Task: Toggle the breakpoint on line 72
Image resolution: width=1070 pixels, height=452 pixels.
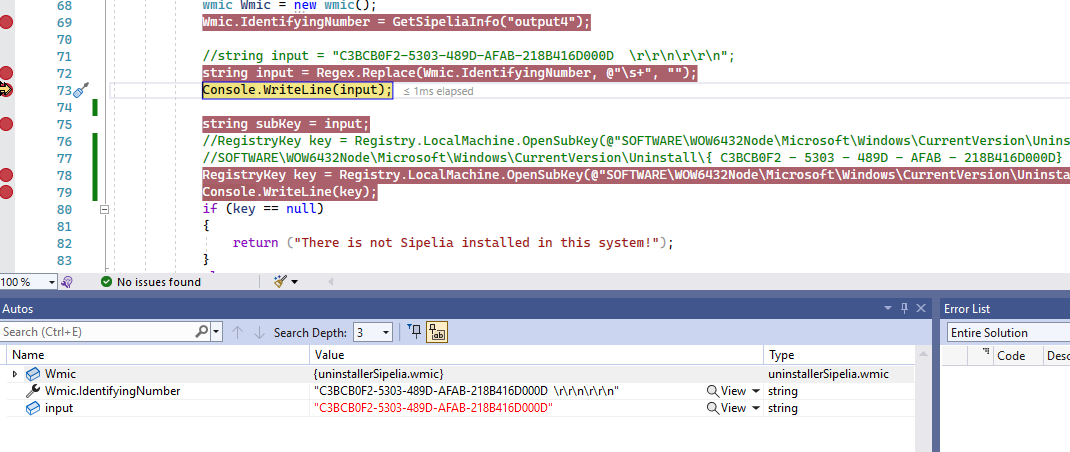Action: pyautogui.click(x=7, y=73)
